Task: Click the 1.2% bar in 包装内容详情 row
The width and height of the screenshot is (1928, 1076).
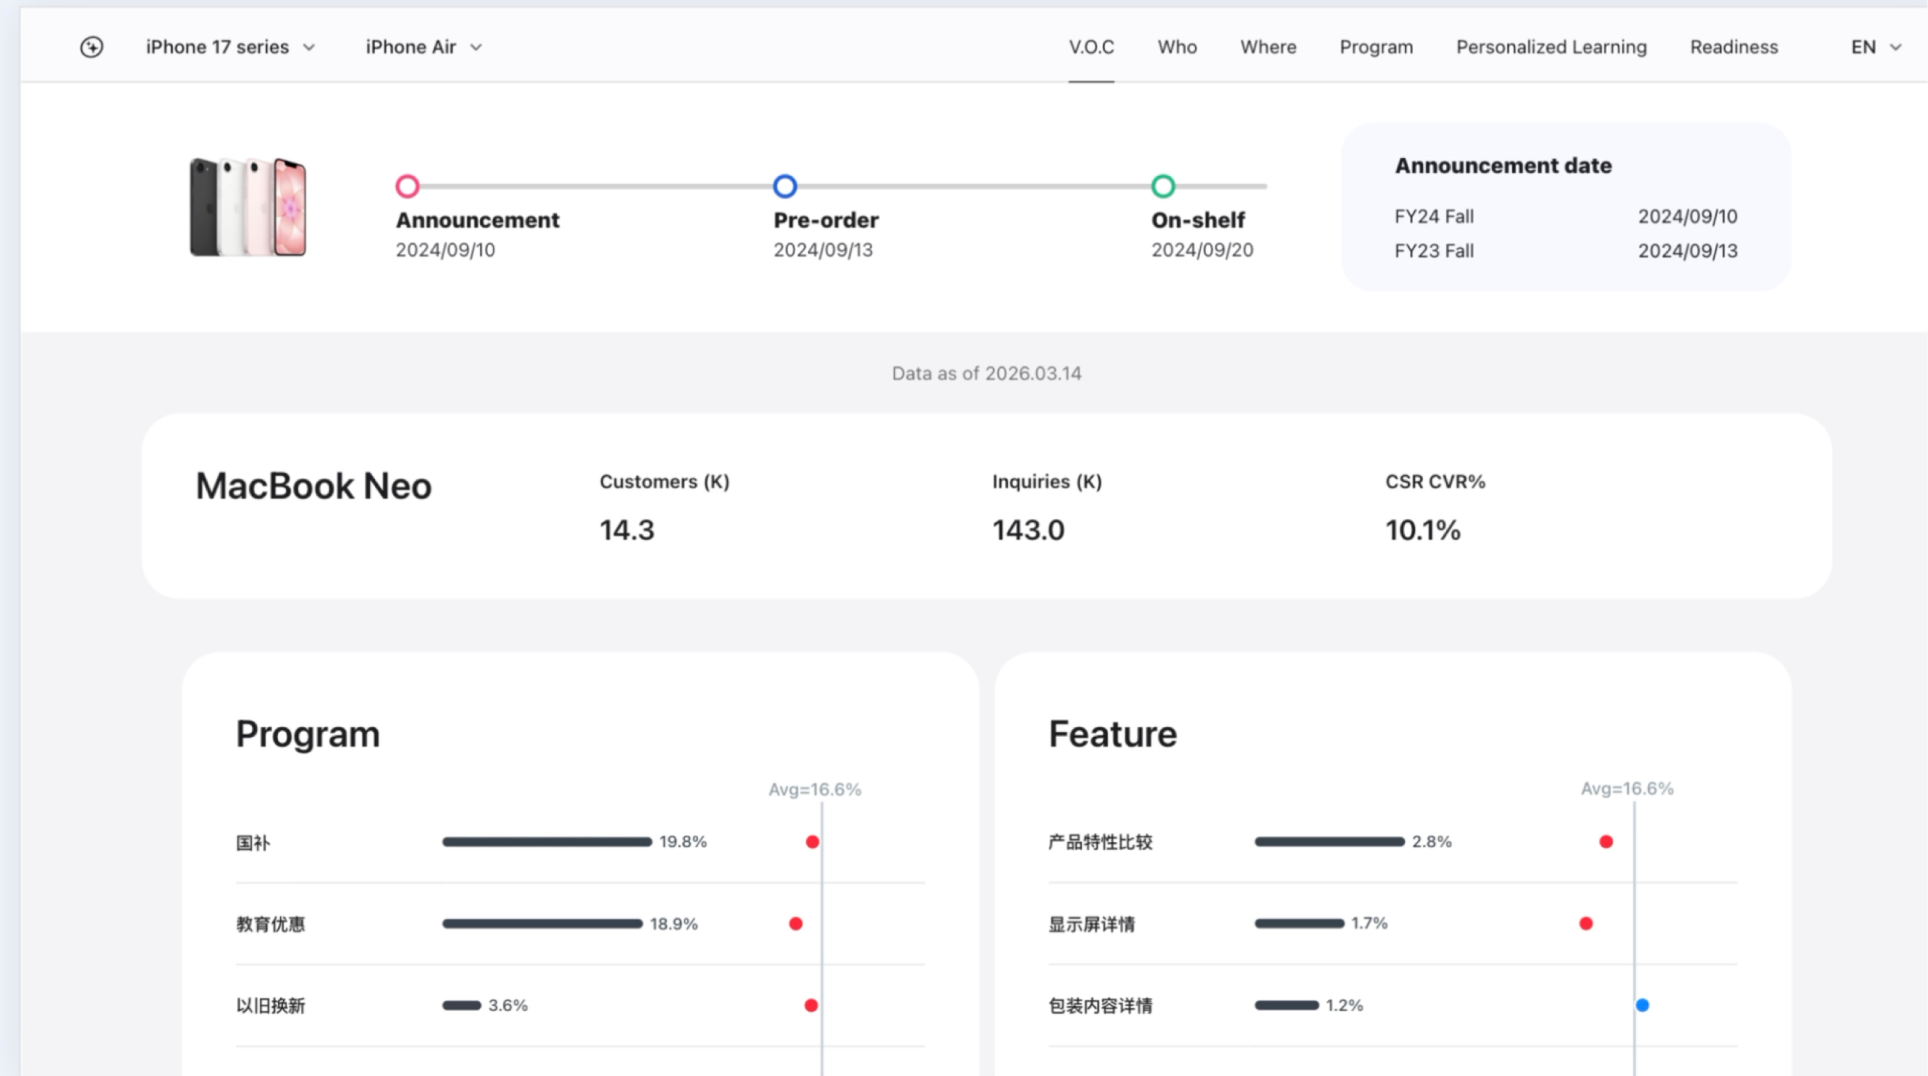Action: click(x=1286, y=1005)
